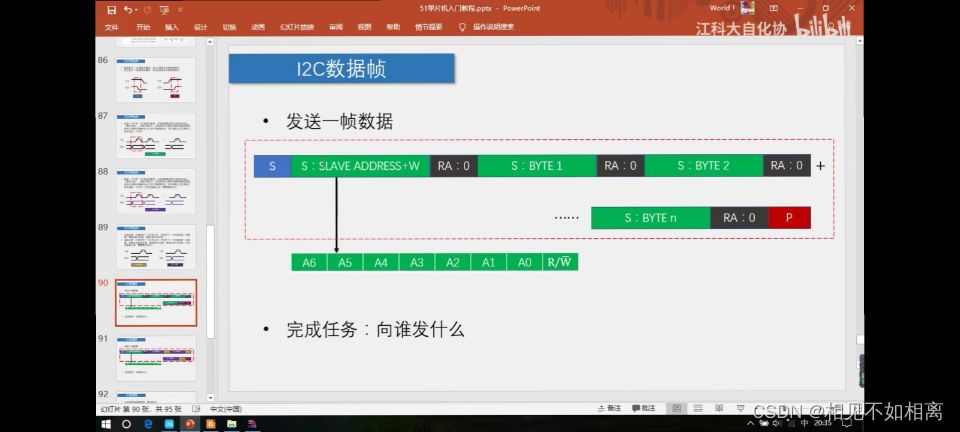Open the 切换 ribbon tab
This screenshot has height=432, width=960.
pos(229,27)
